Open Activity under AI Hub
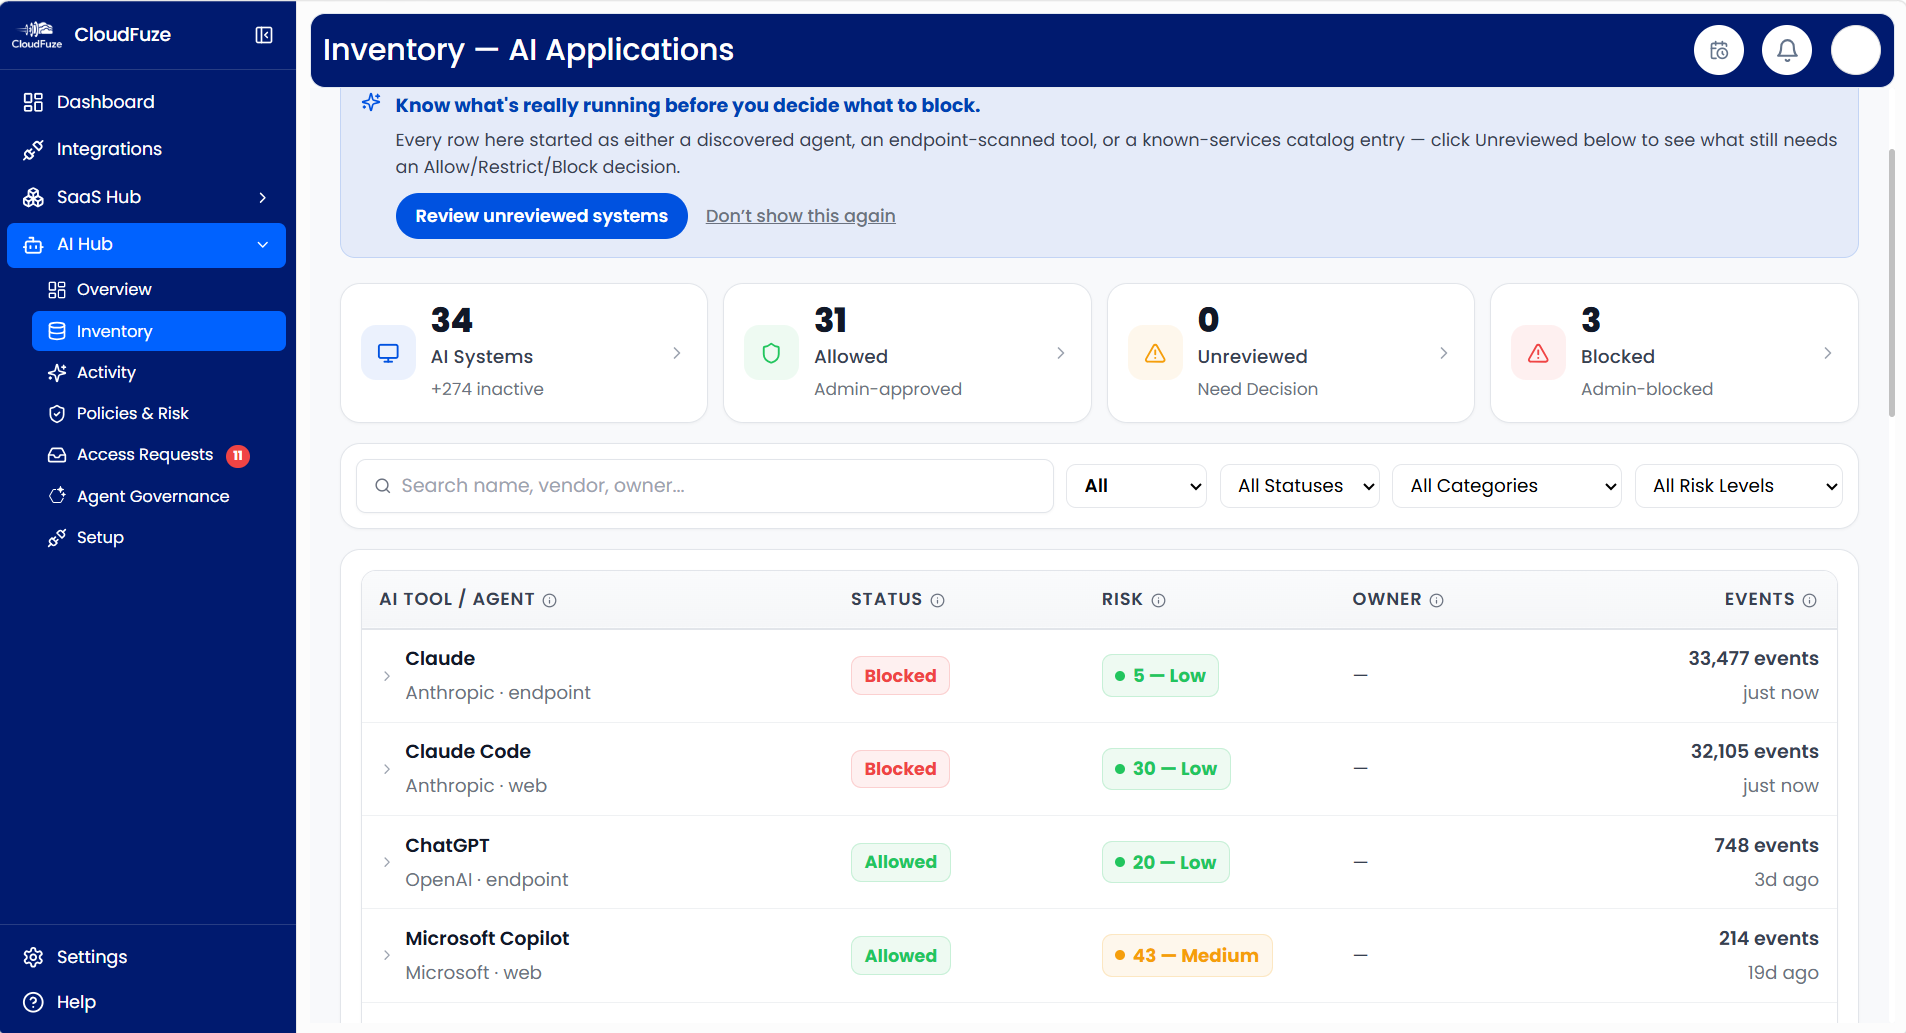This screenshot has height=1033, width=1906. (159, 373)
